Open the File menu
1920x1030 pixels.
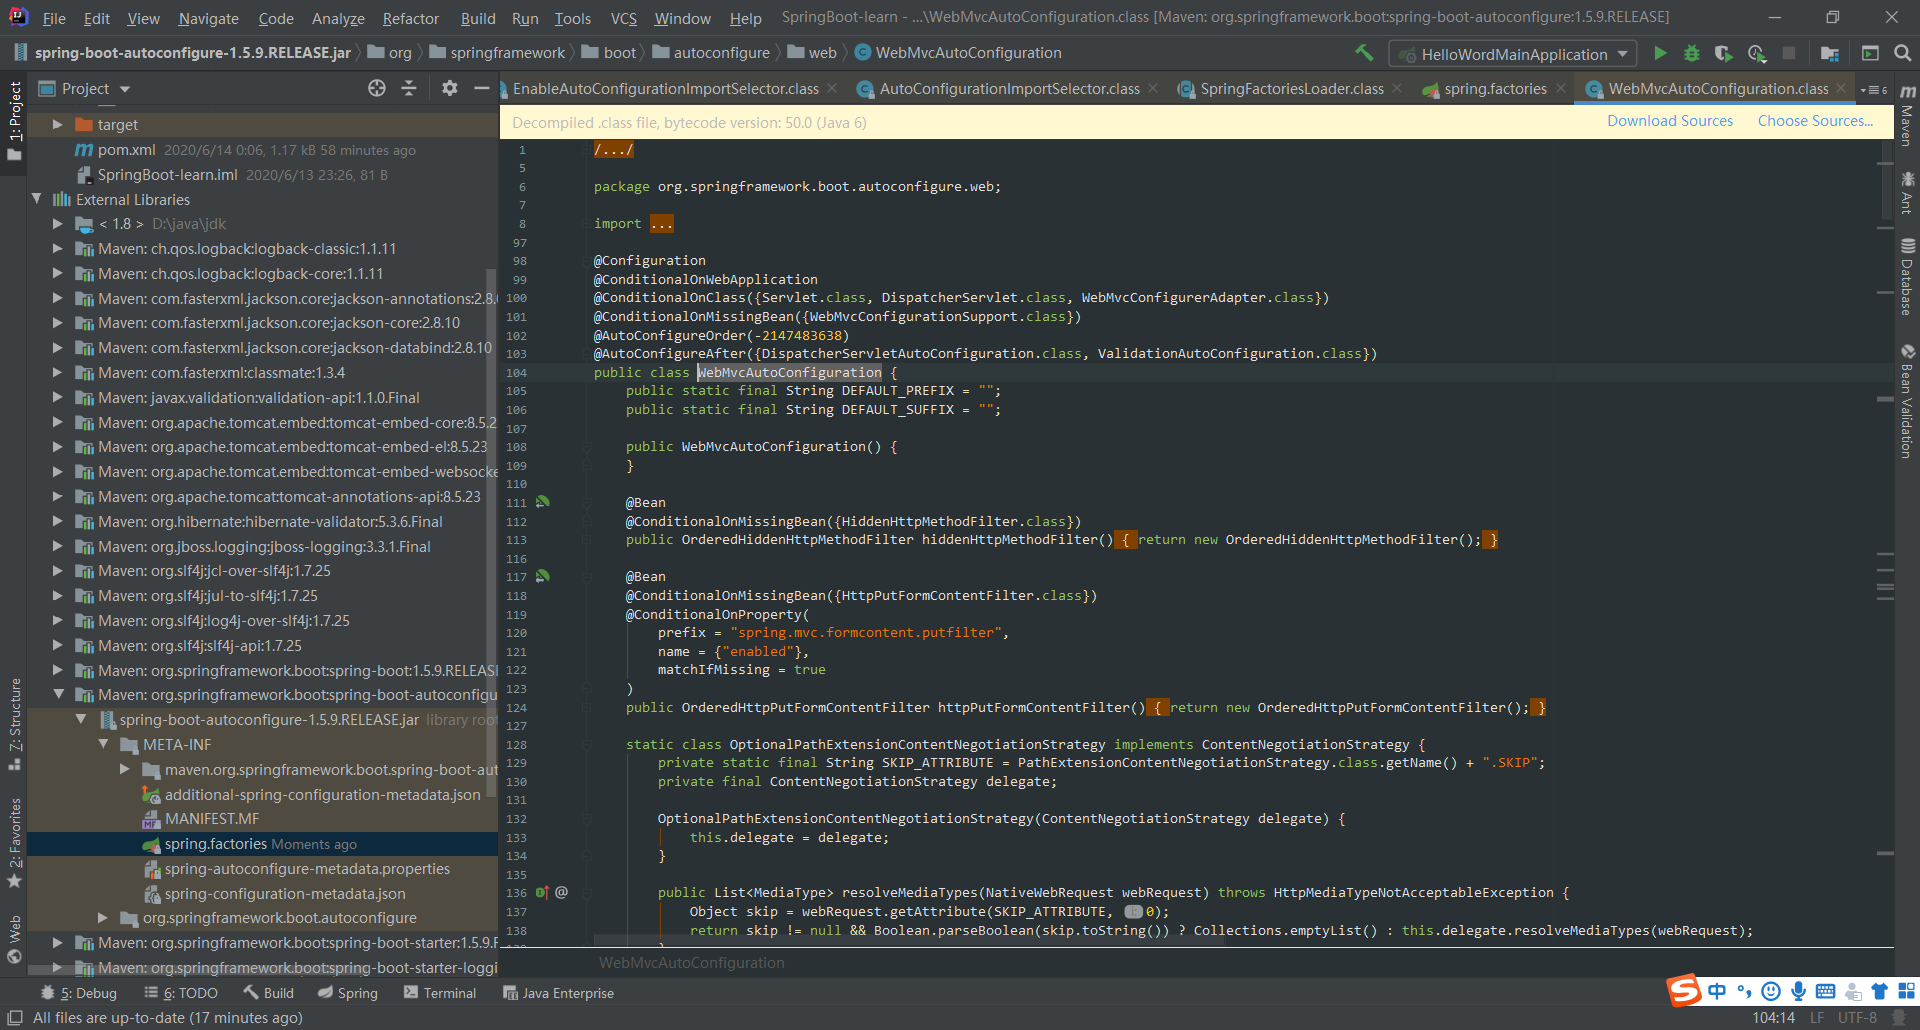54,18
